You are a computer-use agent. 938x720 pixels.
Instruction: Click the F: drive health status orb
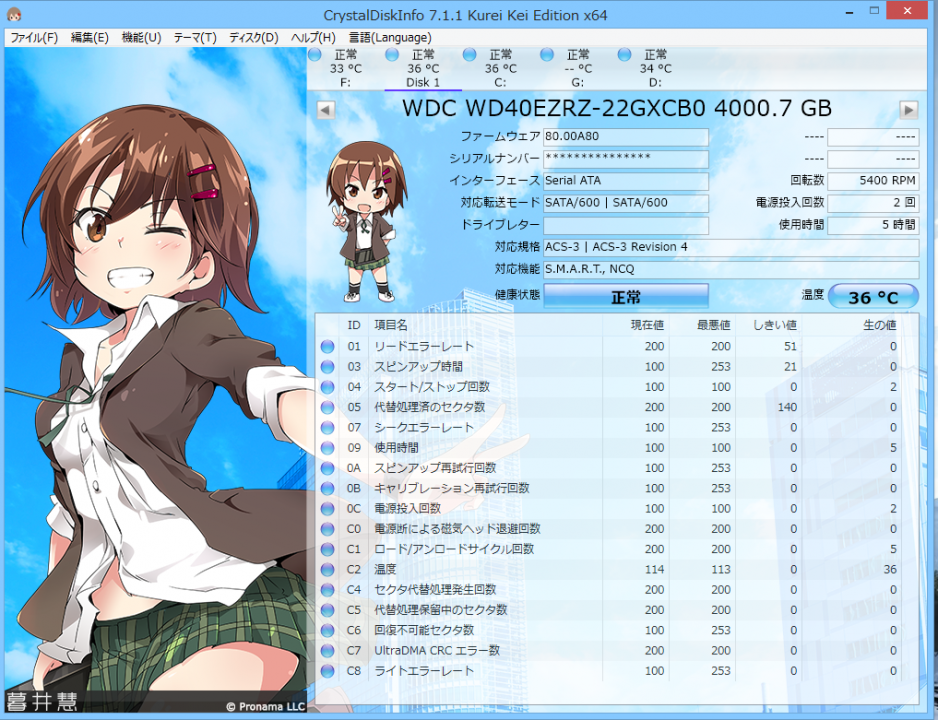315,55
